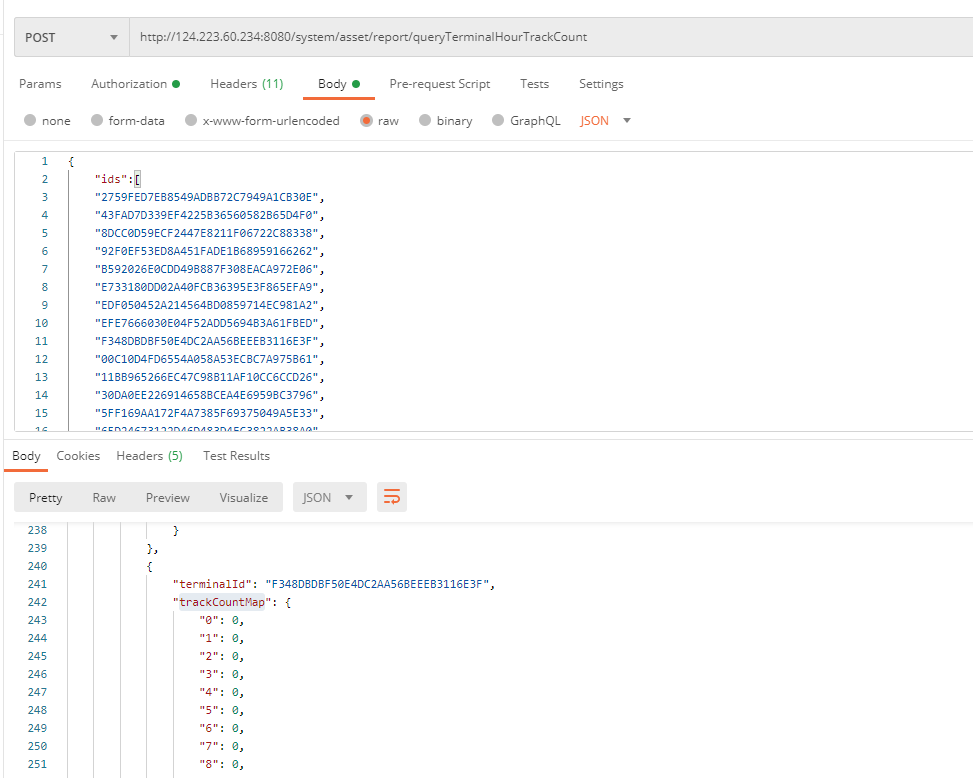973x778 pixels.
Task: Click the wrap lines icon in response toolbar
Action: [392, 497]
